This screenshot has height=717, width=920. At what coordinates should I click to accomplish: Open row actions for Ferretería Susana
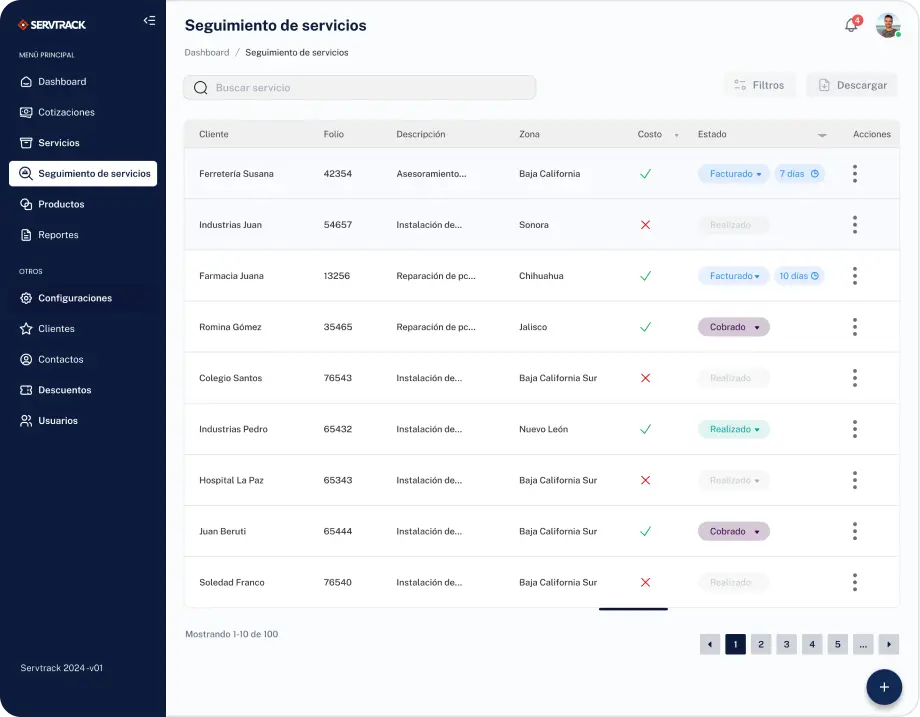tap(854, 174)
